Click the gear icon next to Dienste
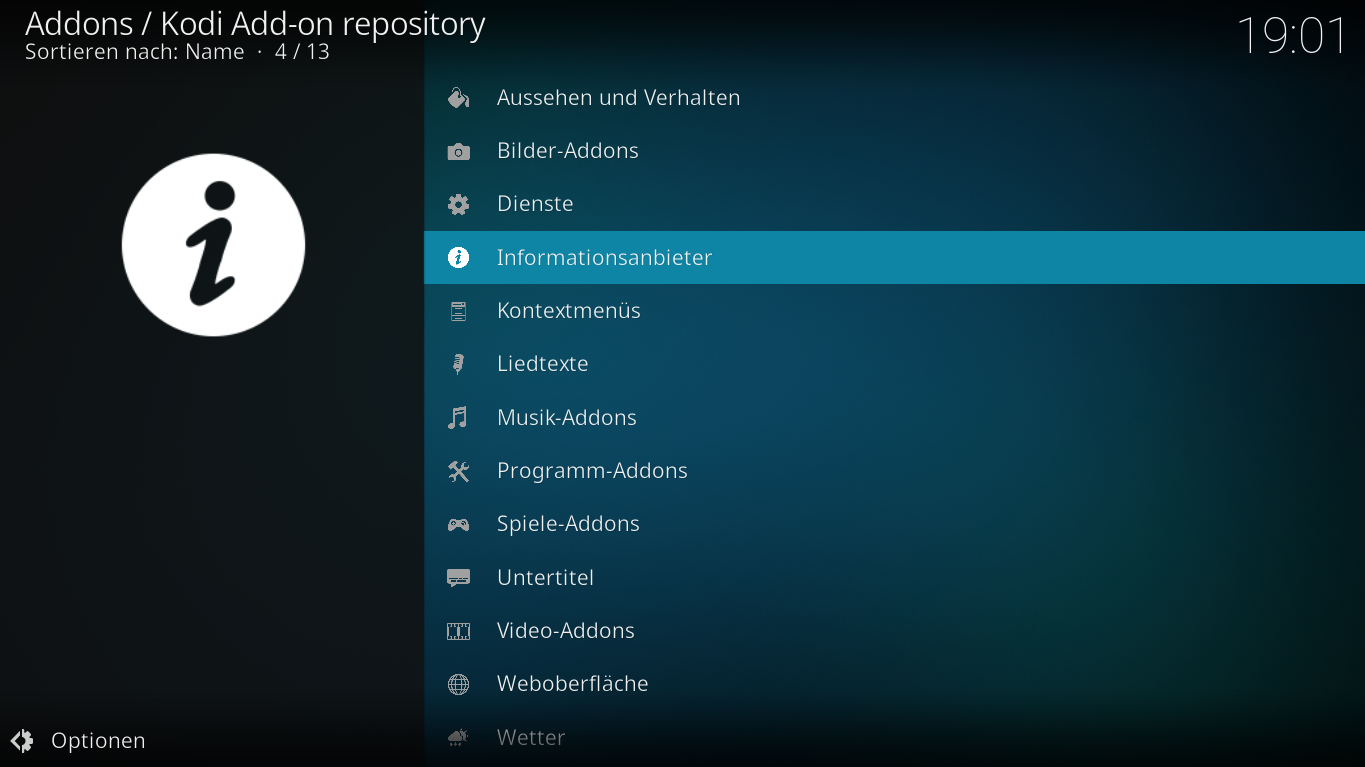The height and width of the screenshot is (767, 1365). pyautogui.click(x=458, y=204)
